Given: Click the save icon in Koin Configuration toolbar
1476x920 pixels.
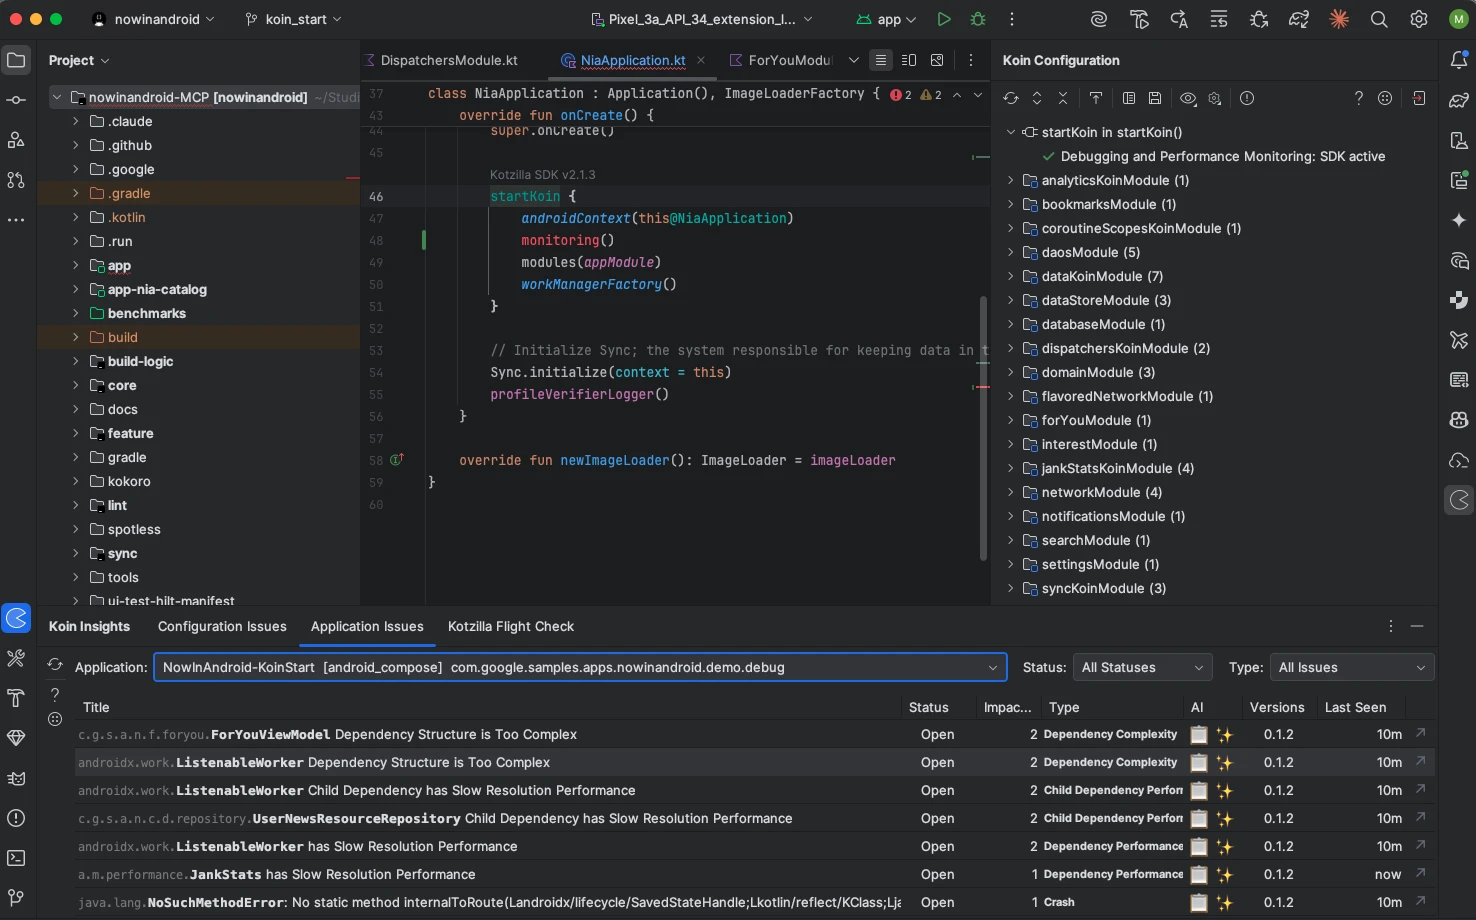Looking at the screenshot, I should [1155, 98].
